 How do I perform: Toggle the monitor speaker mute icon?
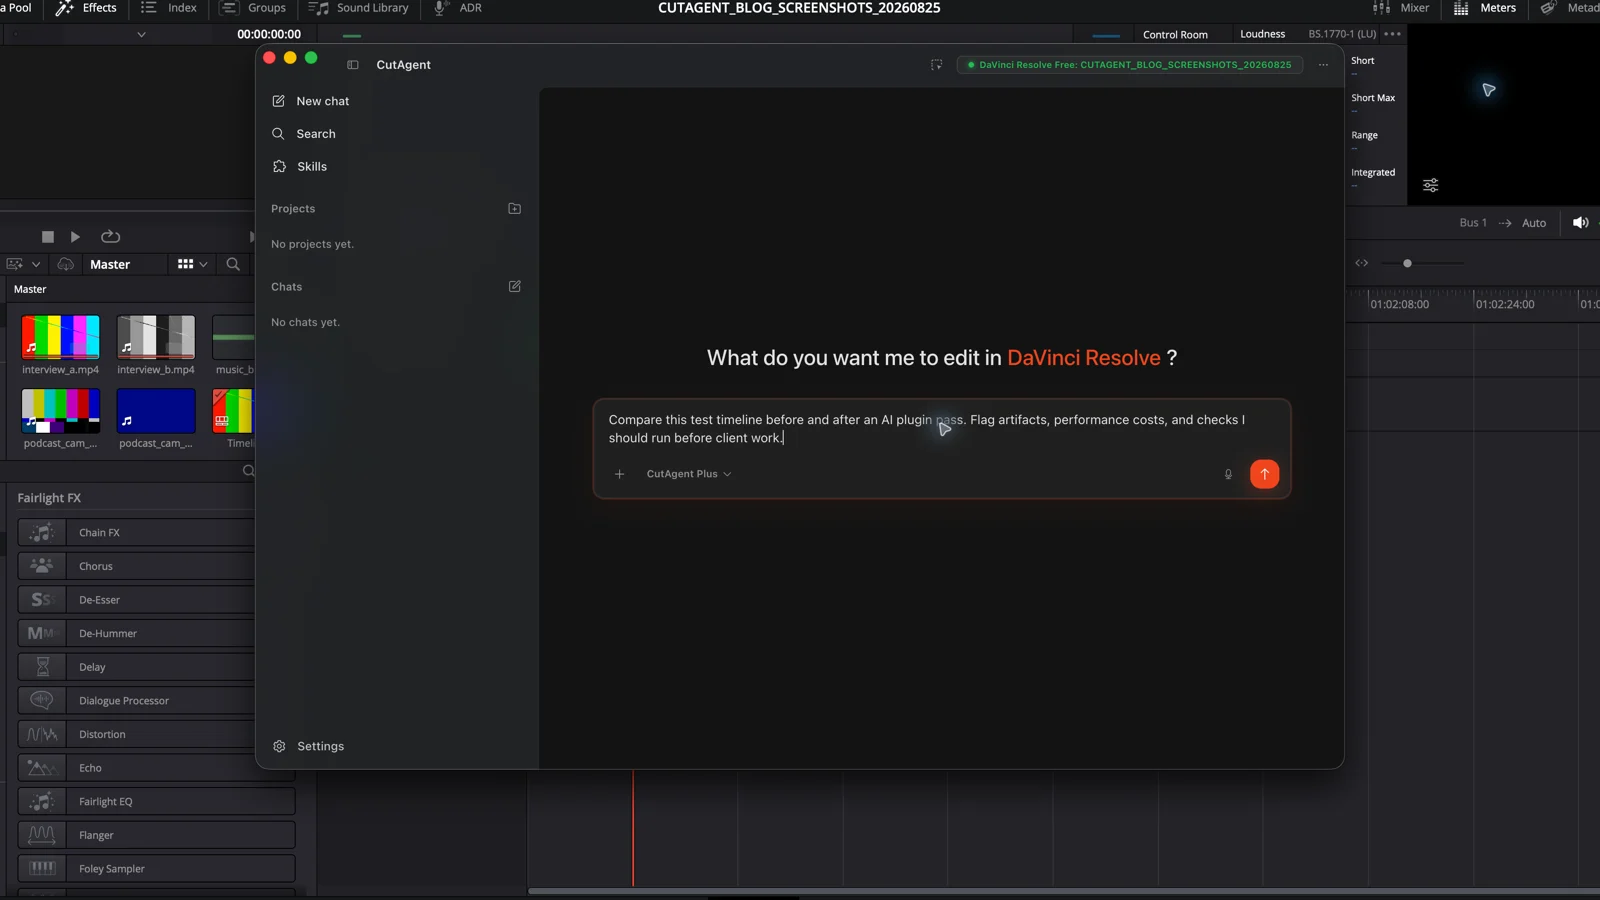click(x=1580, y=223)
